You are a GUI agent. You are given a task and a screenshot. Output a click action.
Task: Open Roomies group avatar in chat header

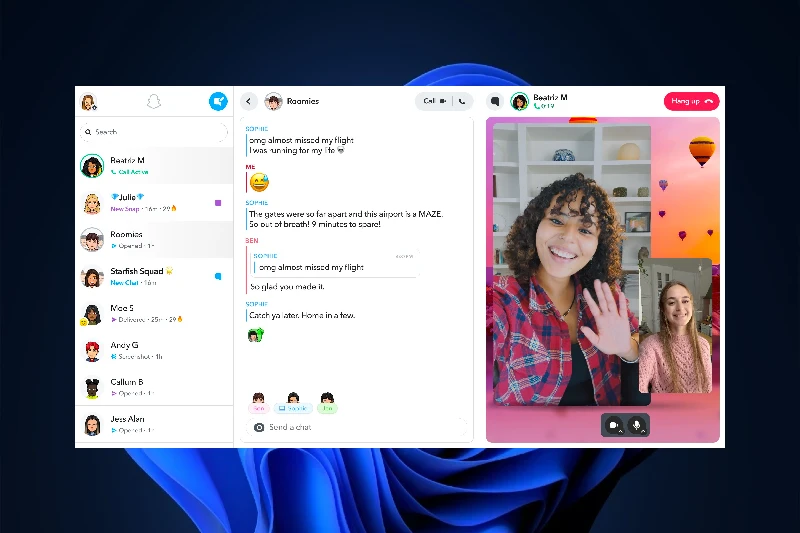click(273, 101)
